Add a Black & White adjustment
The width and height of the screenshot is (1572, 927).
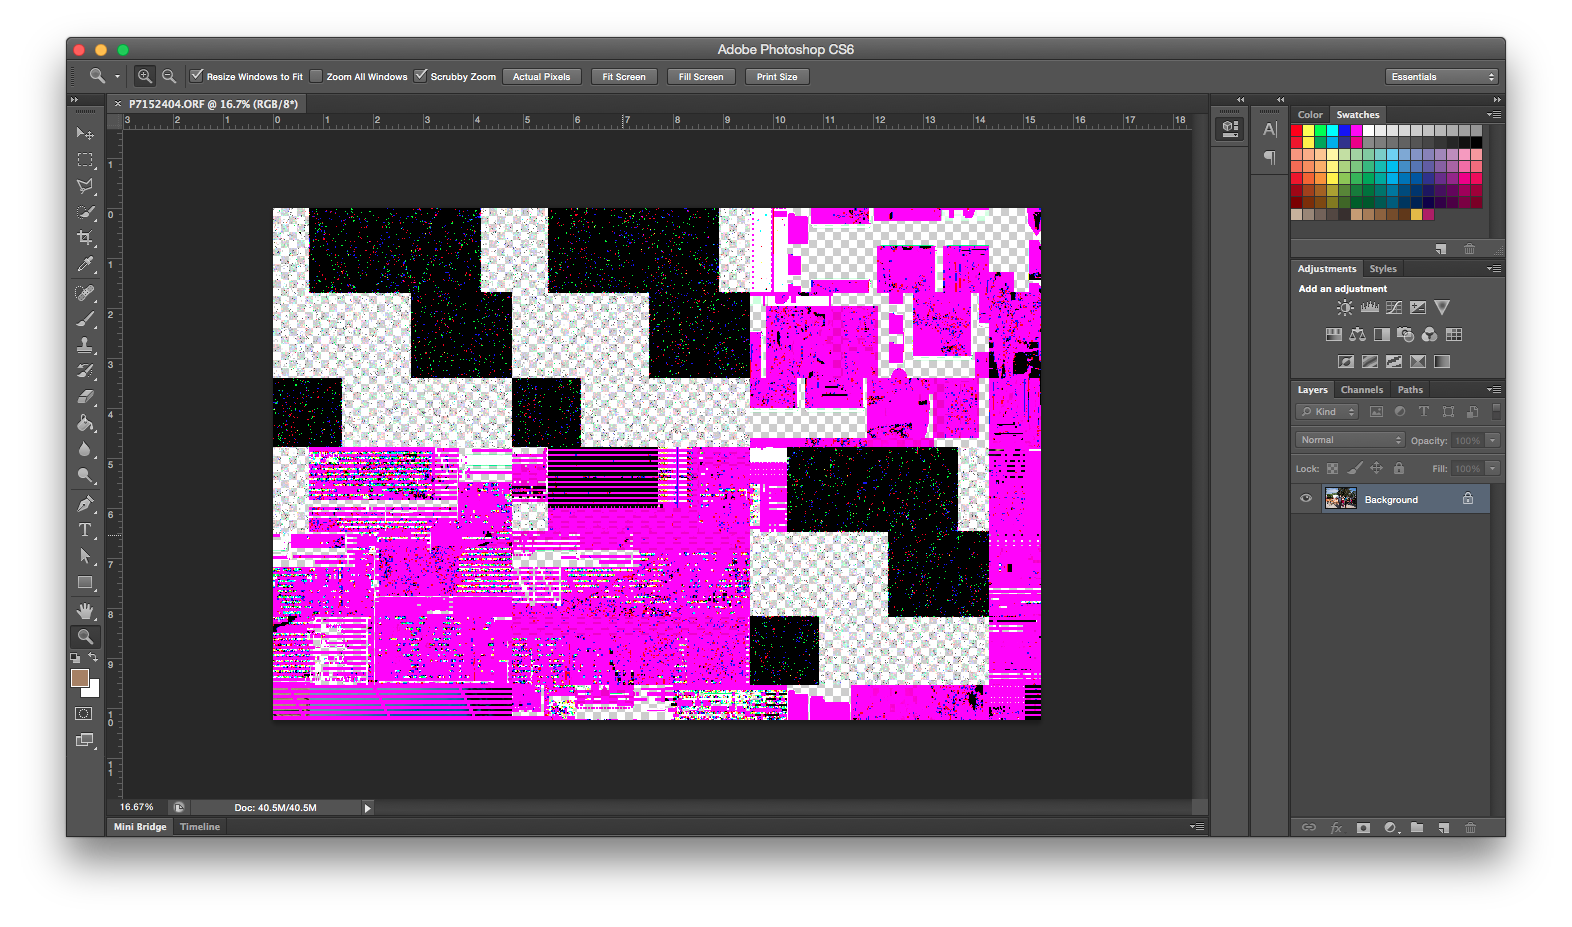[x=1381, y=335]
